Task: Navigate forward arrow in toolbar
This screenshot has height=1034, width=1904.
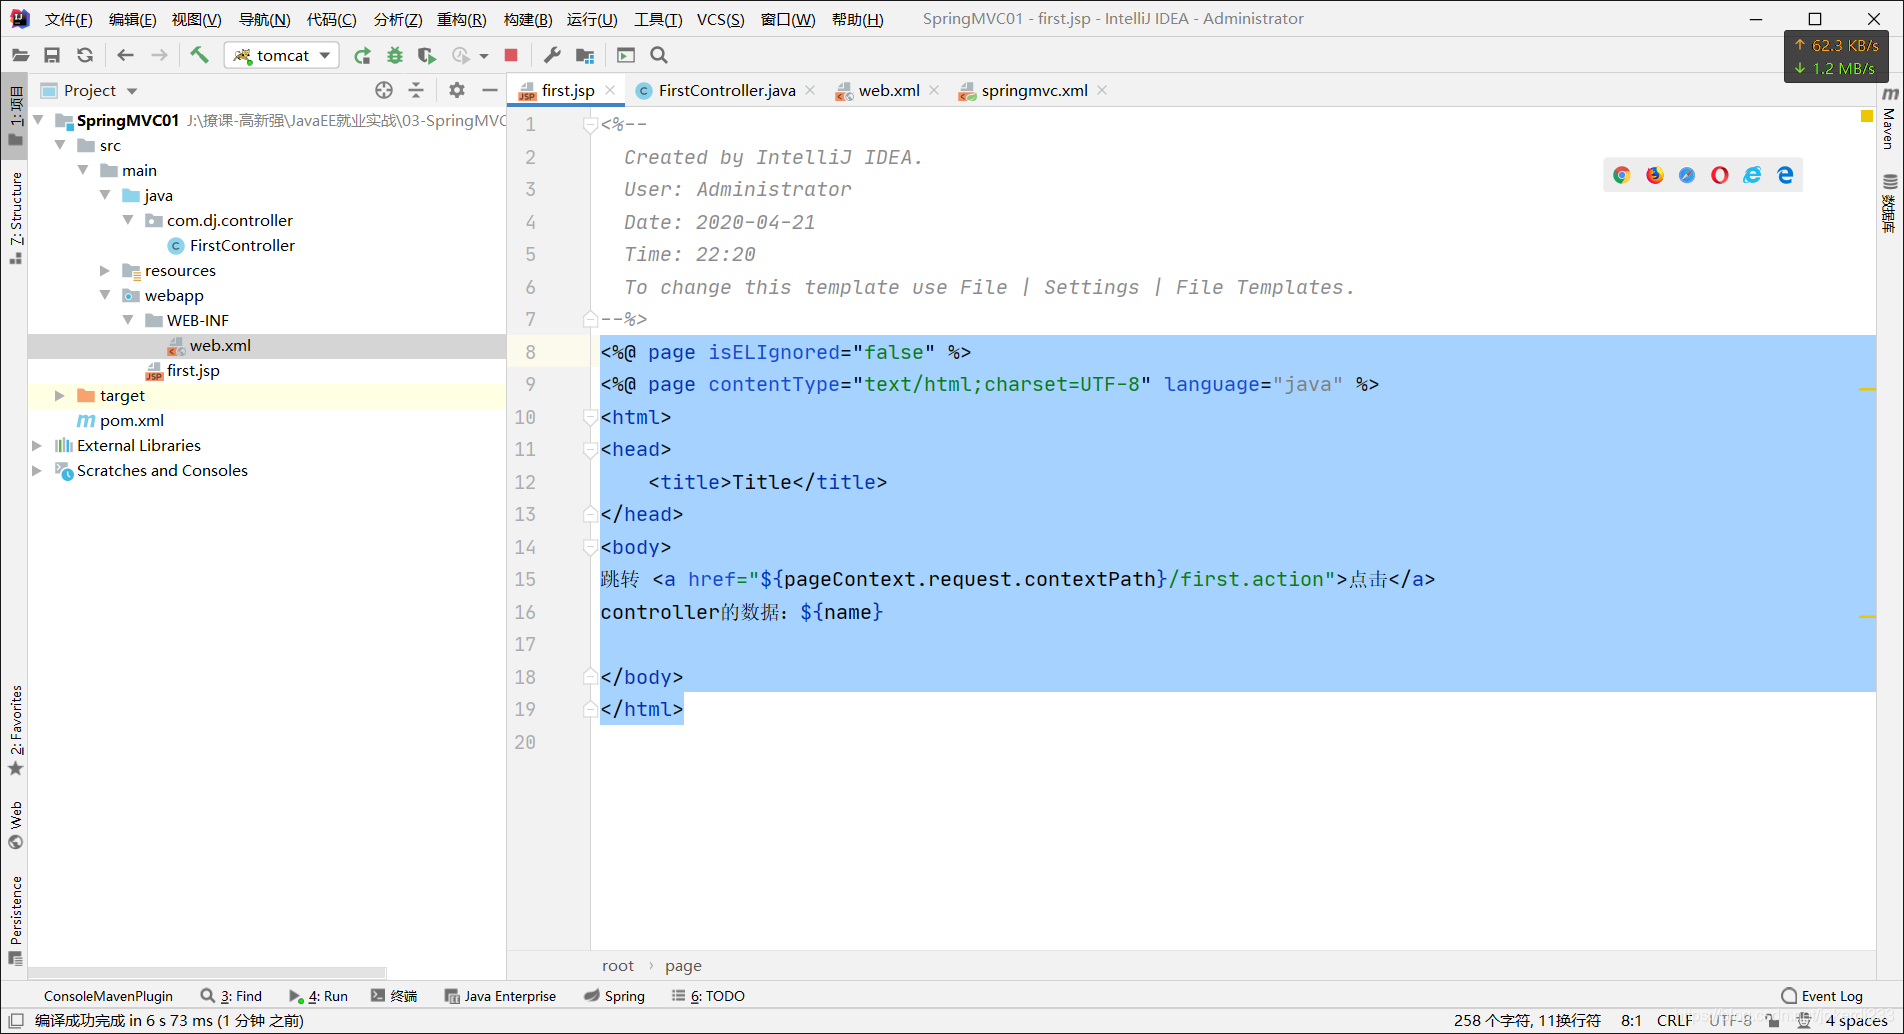Action: 159,56
